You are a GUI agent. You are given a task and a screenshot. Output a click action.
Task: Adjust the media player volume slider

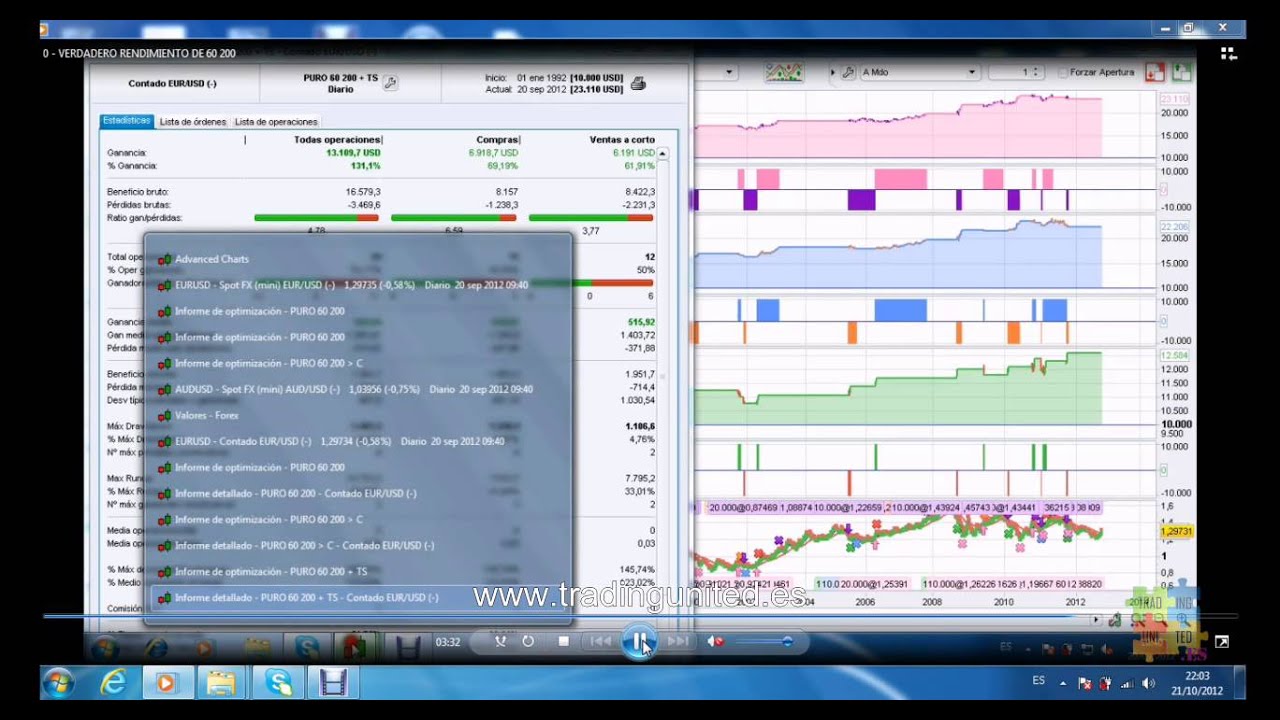(x=764, y=641)
